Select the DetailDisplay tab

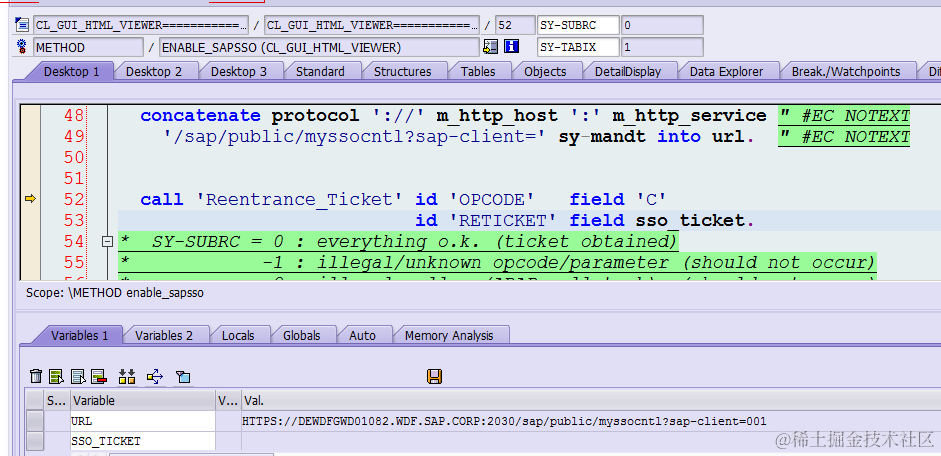coord(628,71)
